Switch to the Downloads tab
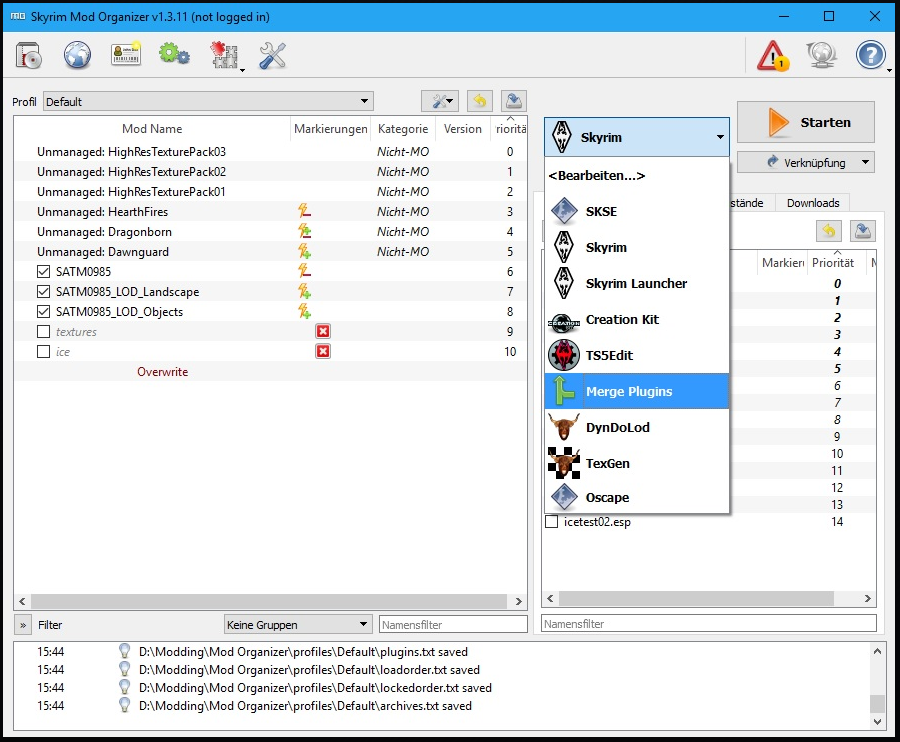The width and height of the screenshot is (900, 742). point(813,203)
